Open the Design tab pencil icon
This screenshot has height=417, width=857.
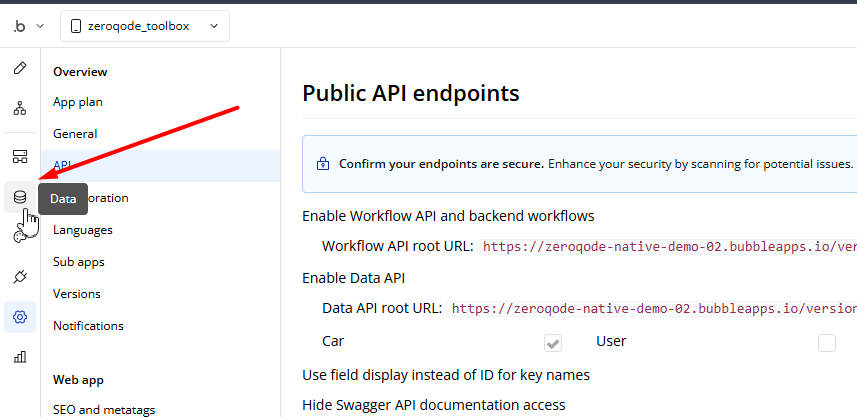(x=19, y=69)
